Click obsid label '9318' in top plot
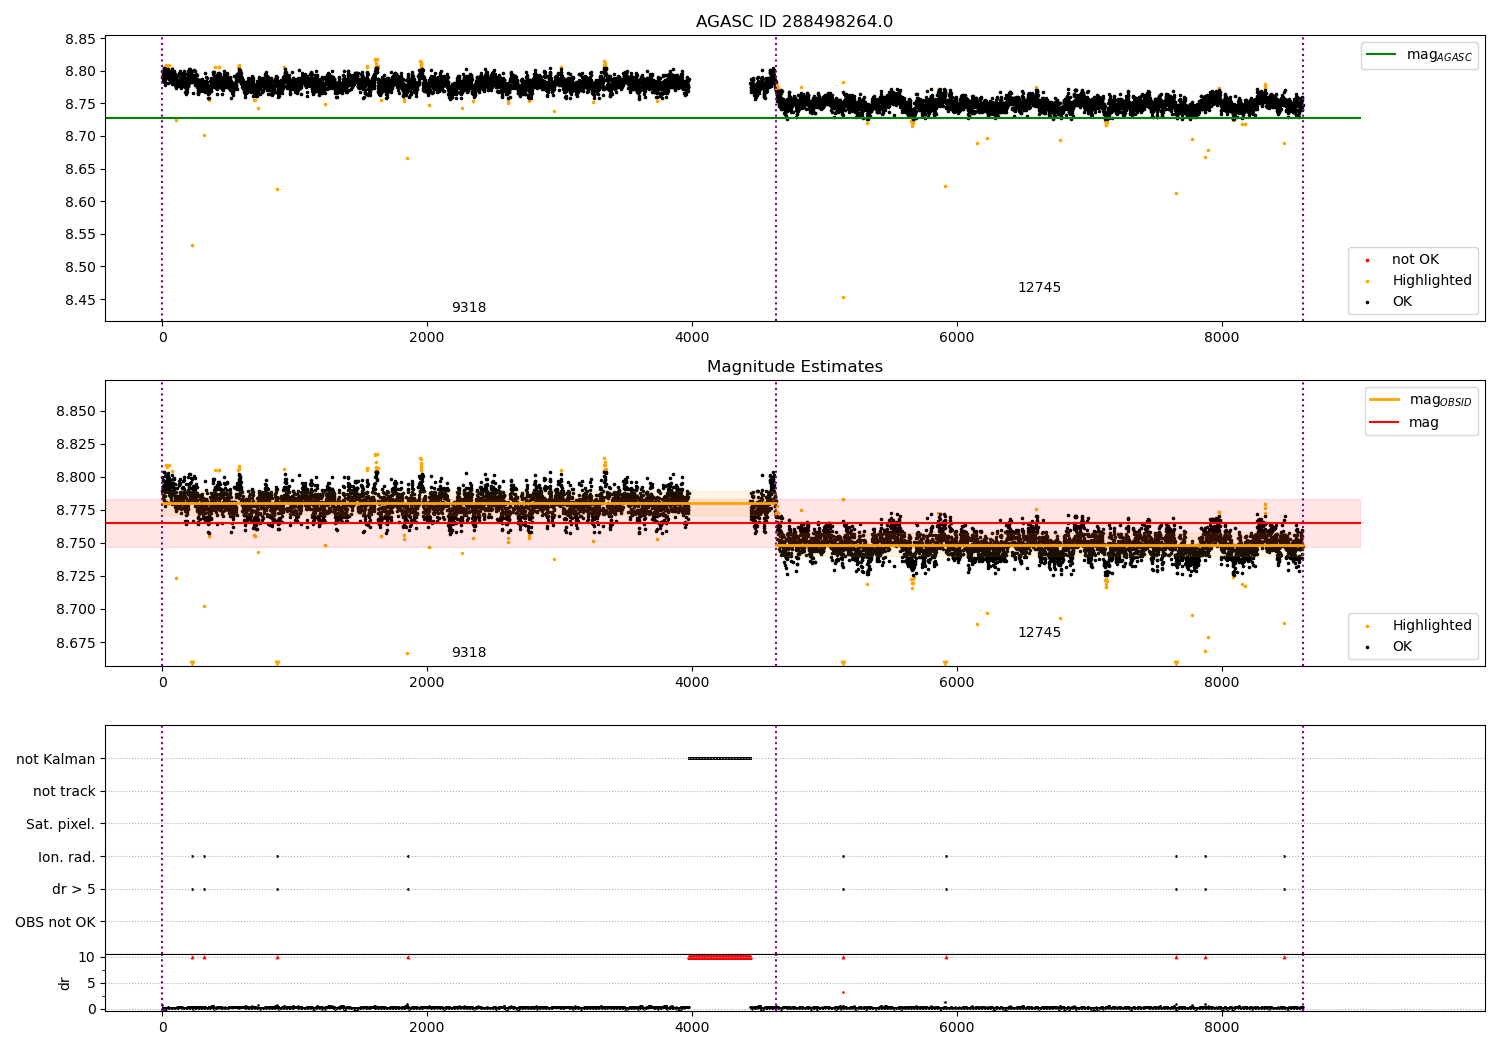 tap(469, 308)
